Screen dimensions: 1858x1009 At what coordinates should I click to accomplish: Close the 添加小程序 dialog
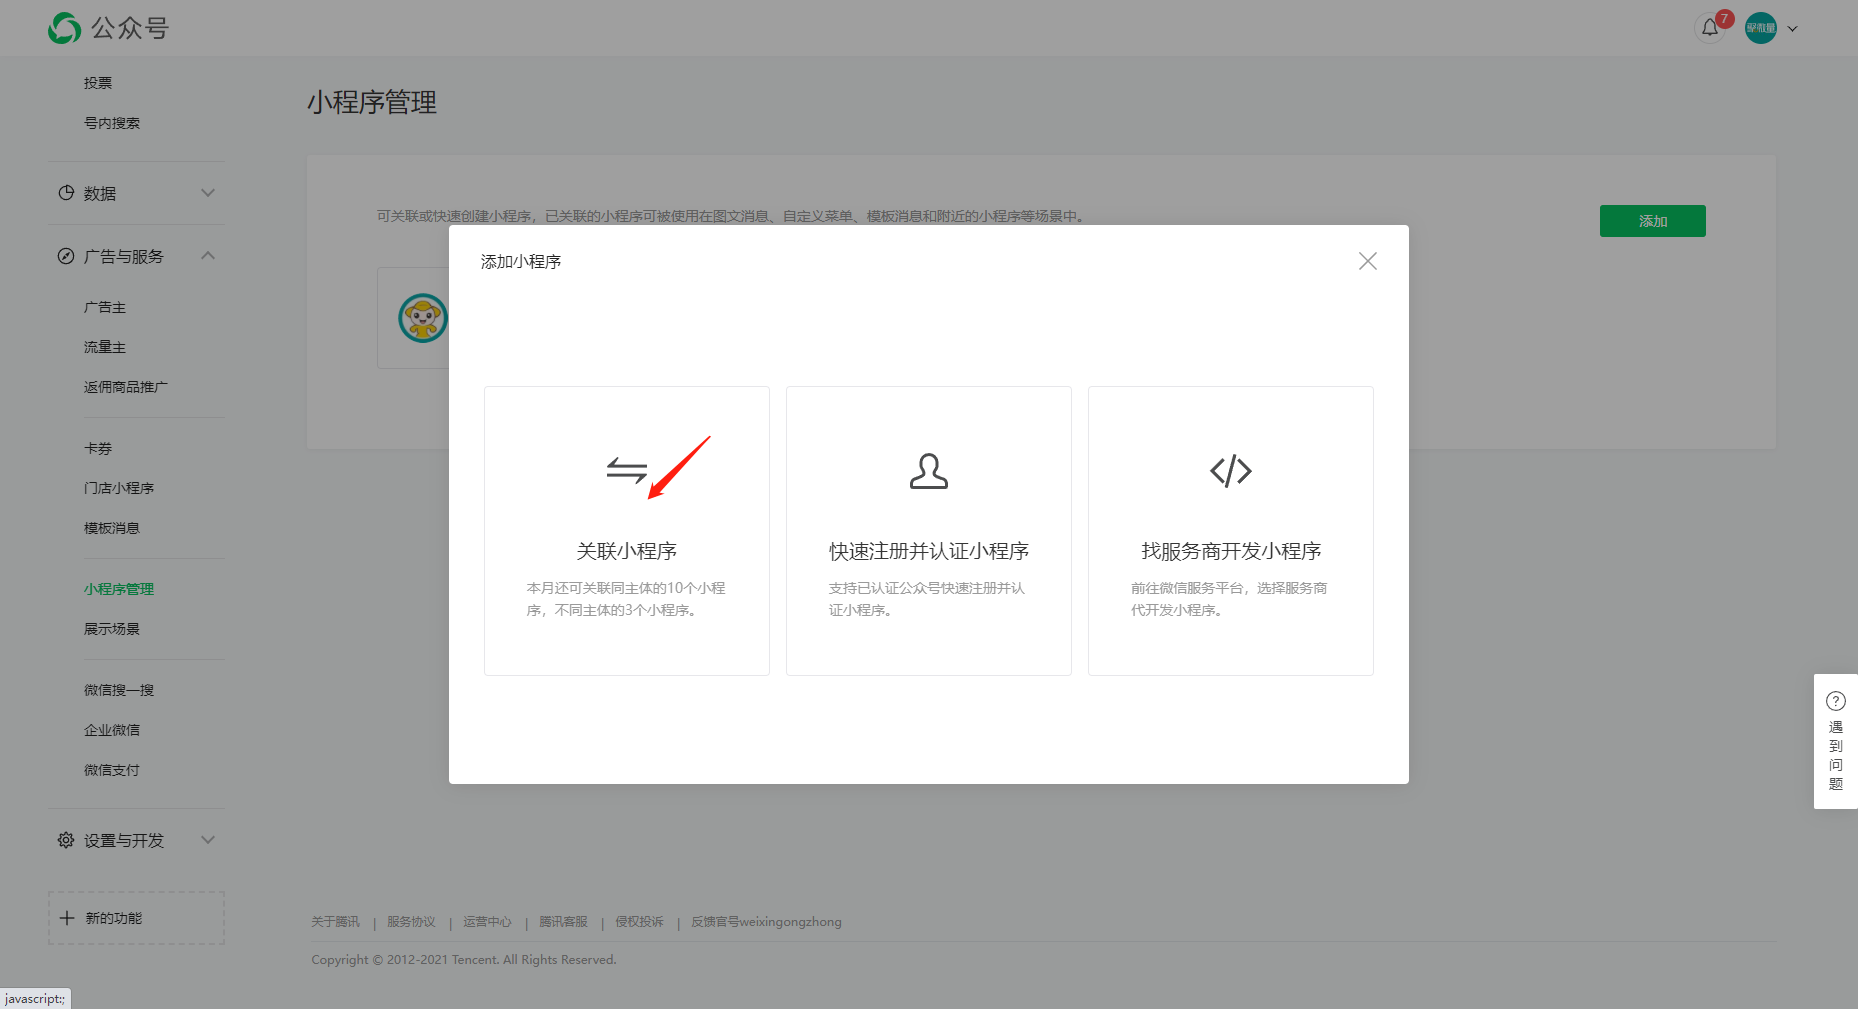(1368, 261)
